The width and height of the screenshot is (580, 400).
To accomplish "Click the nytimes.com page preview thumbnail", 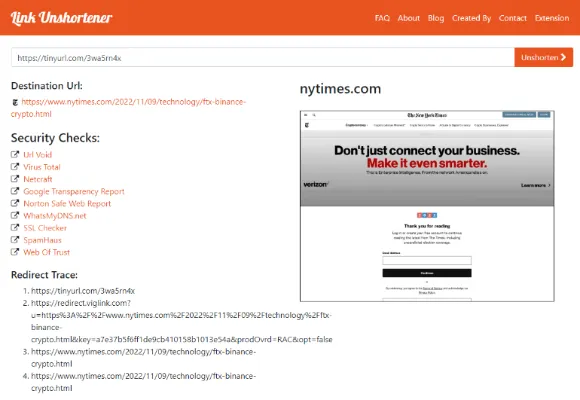I will [x=427, y=206].
